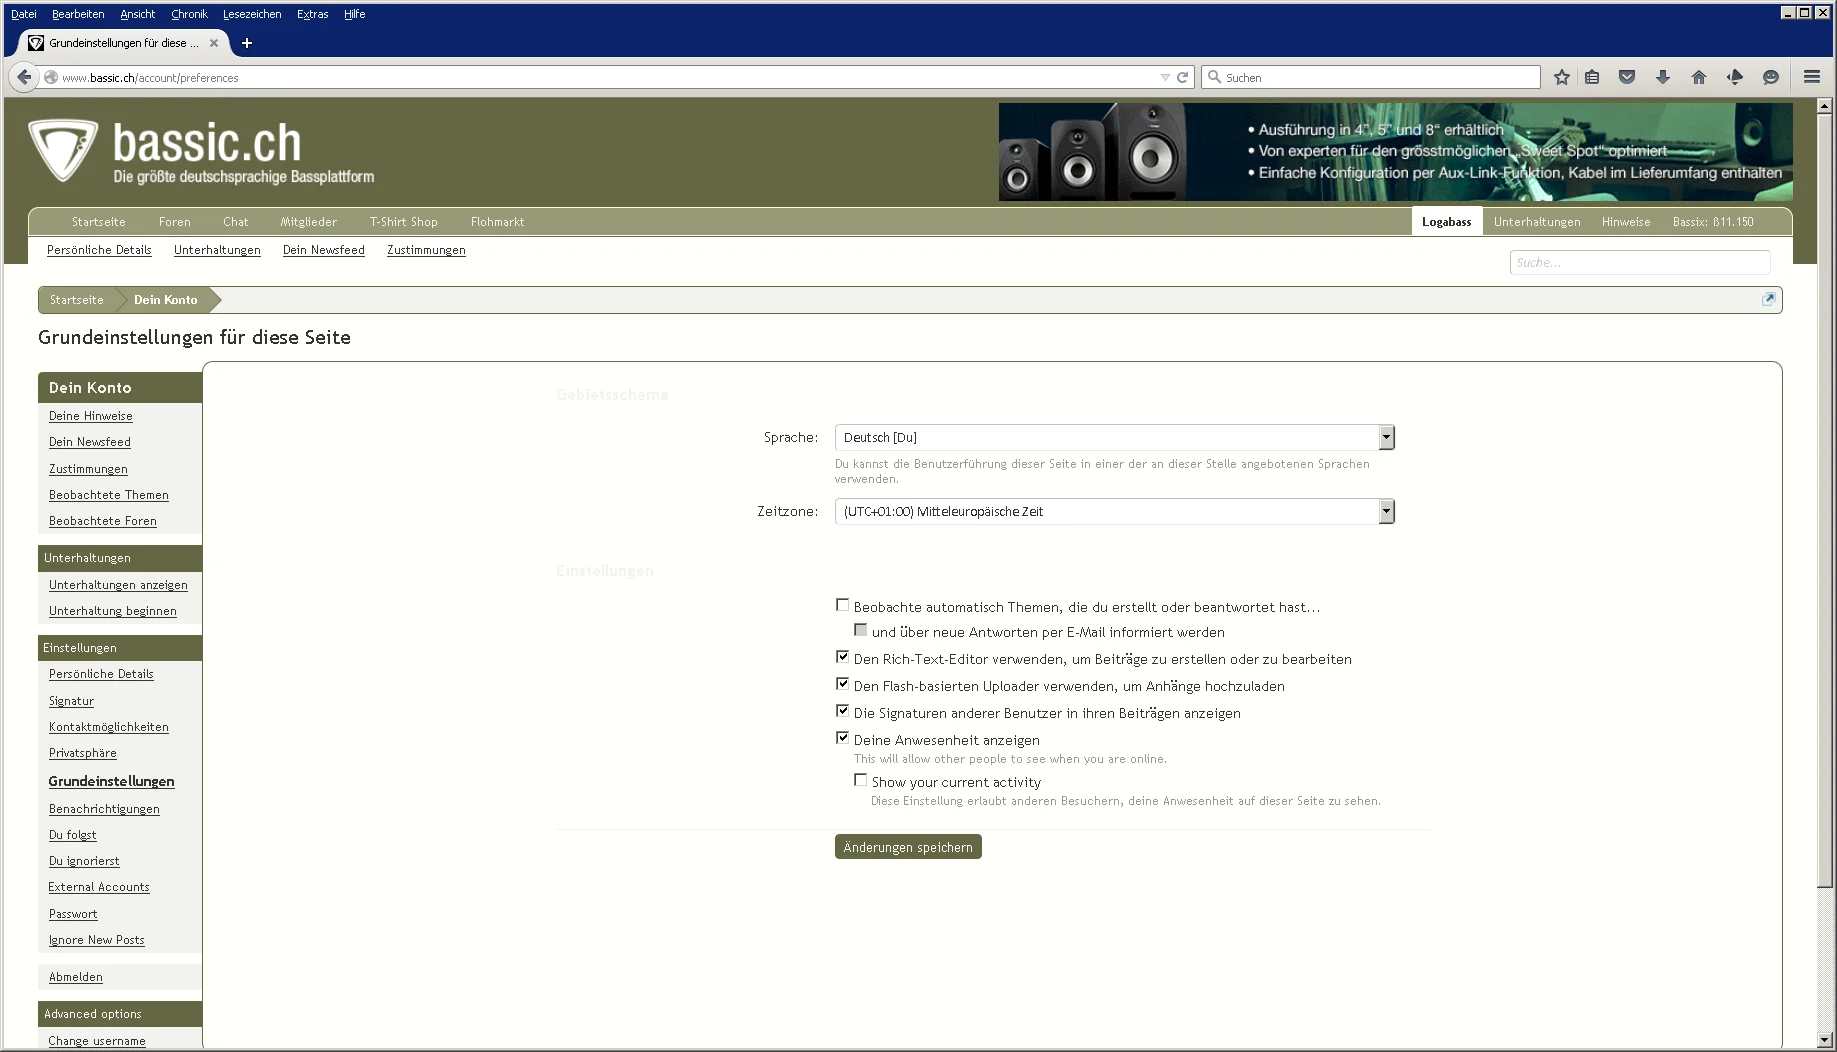
Task: Open the downloads arrow icon
Action: pos(1663,77)
